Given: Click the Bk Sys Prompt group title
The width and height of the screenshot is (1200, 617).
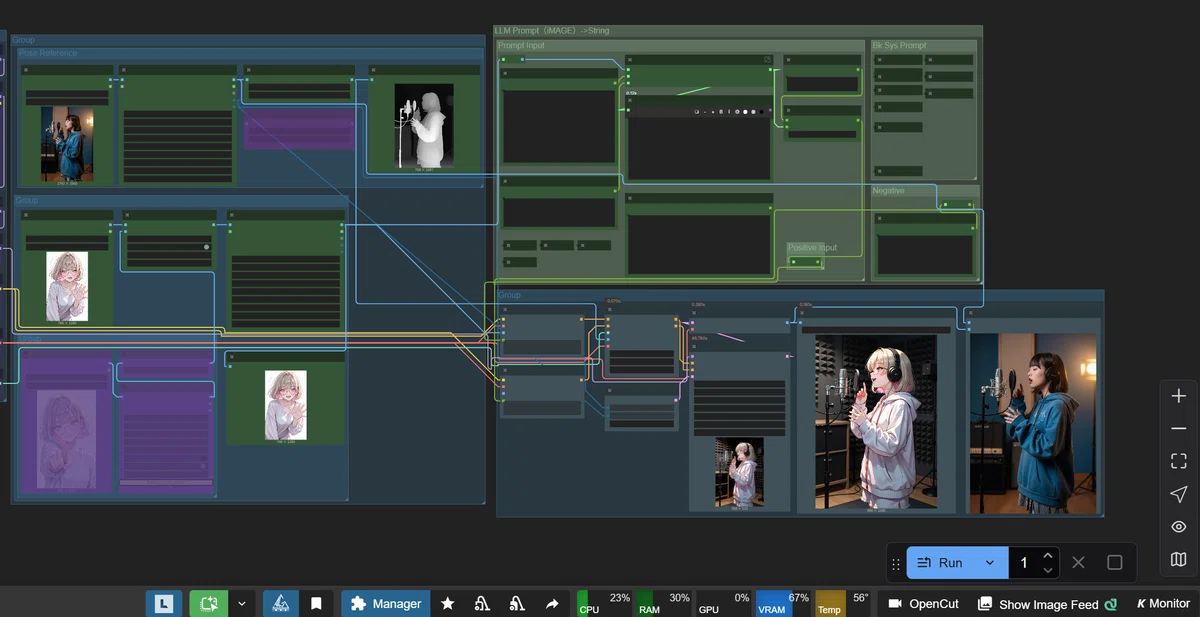Looking at the screenshot, I should click(x=900, y=46).
